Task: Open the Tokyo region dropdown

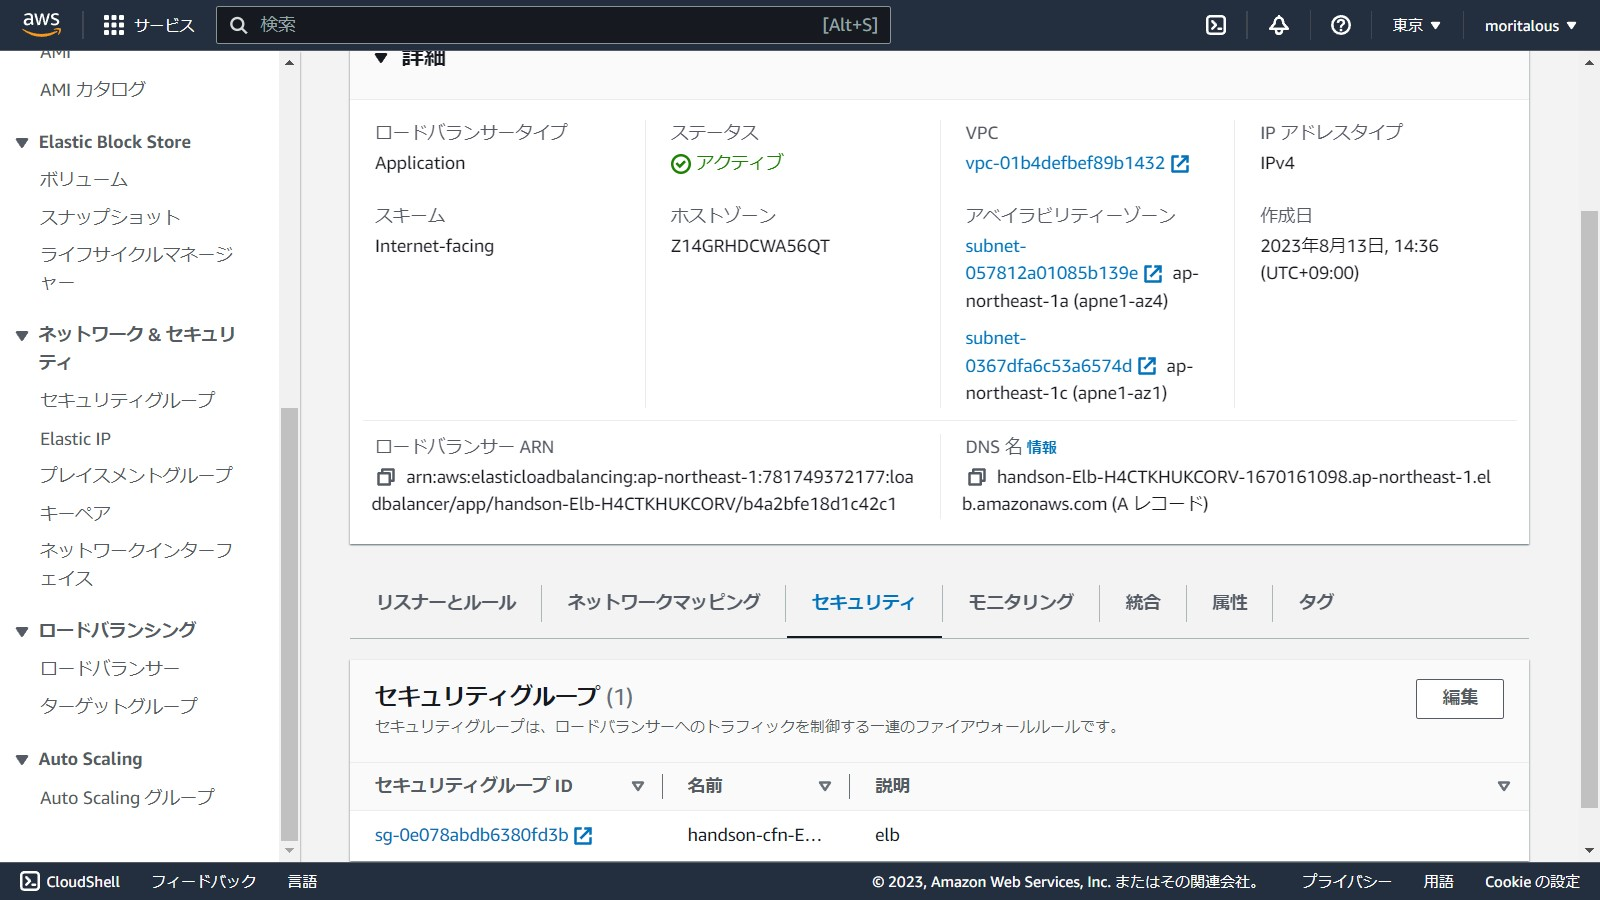Action: 1416,25
